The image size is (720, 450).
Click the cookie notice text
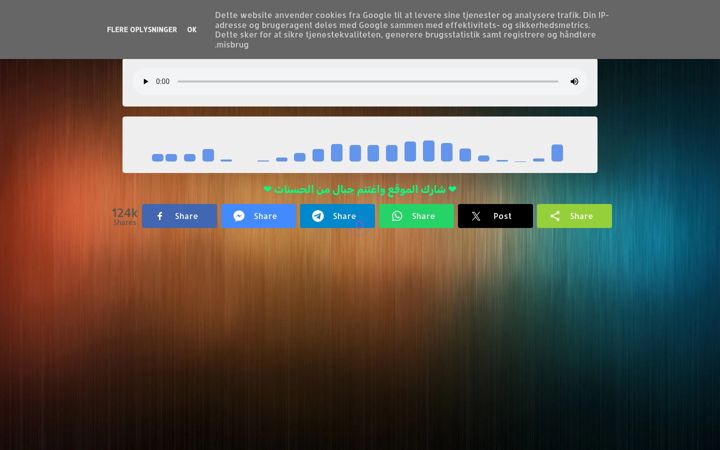[x=412, y=30]
